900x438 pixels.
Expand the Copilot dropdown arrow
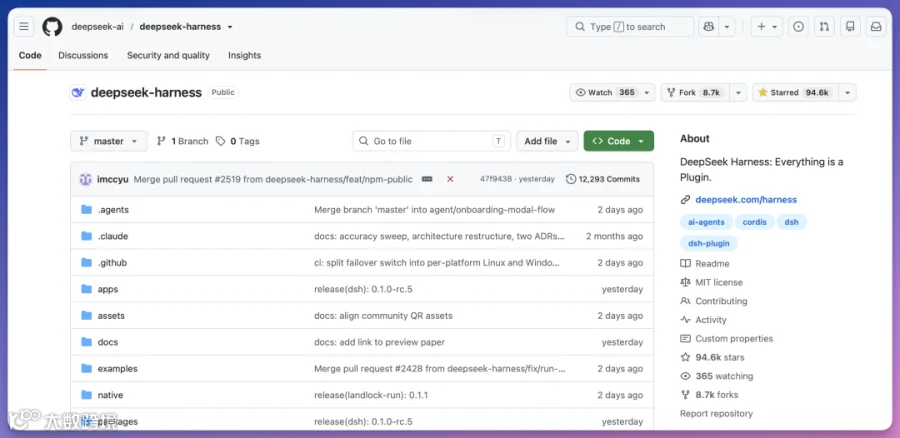[x=727, y=27]
